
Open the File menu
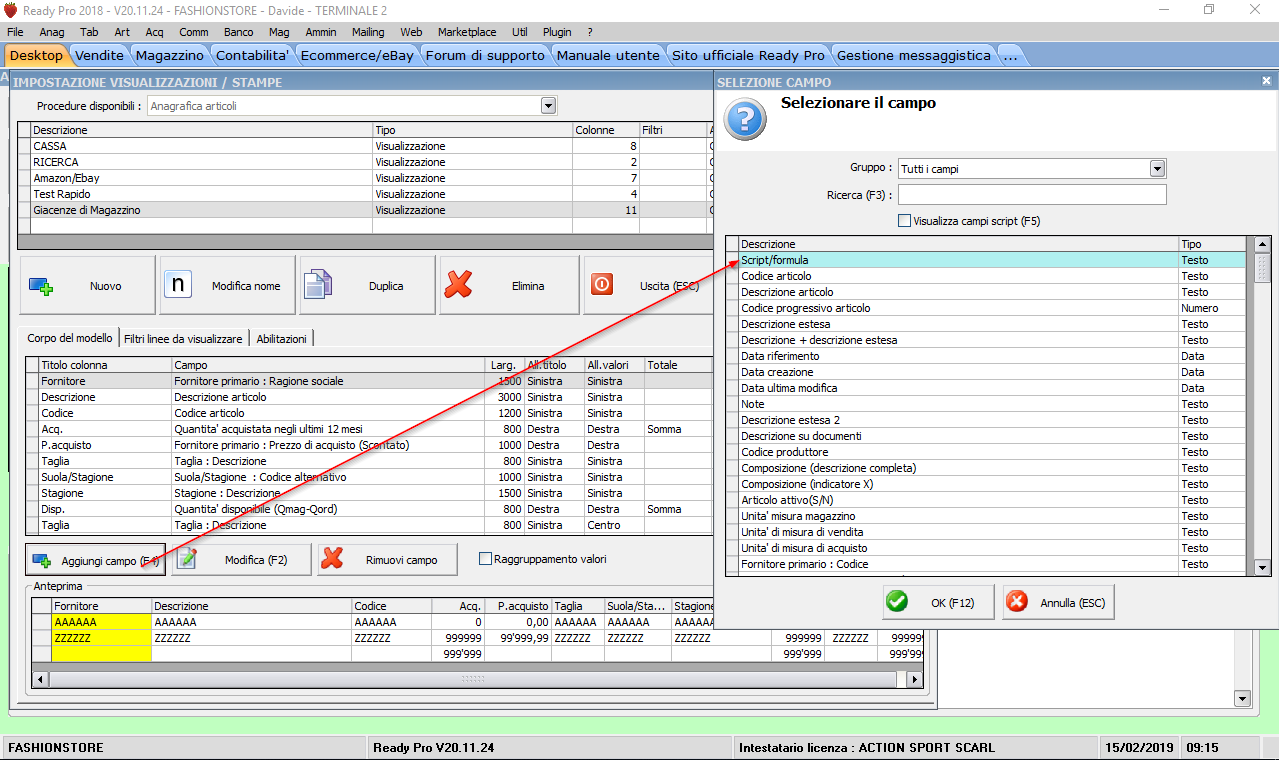(x=15, y=32)
